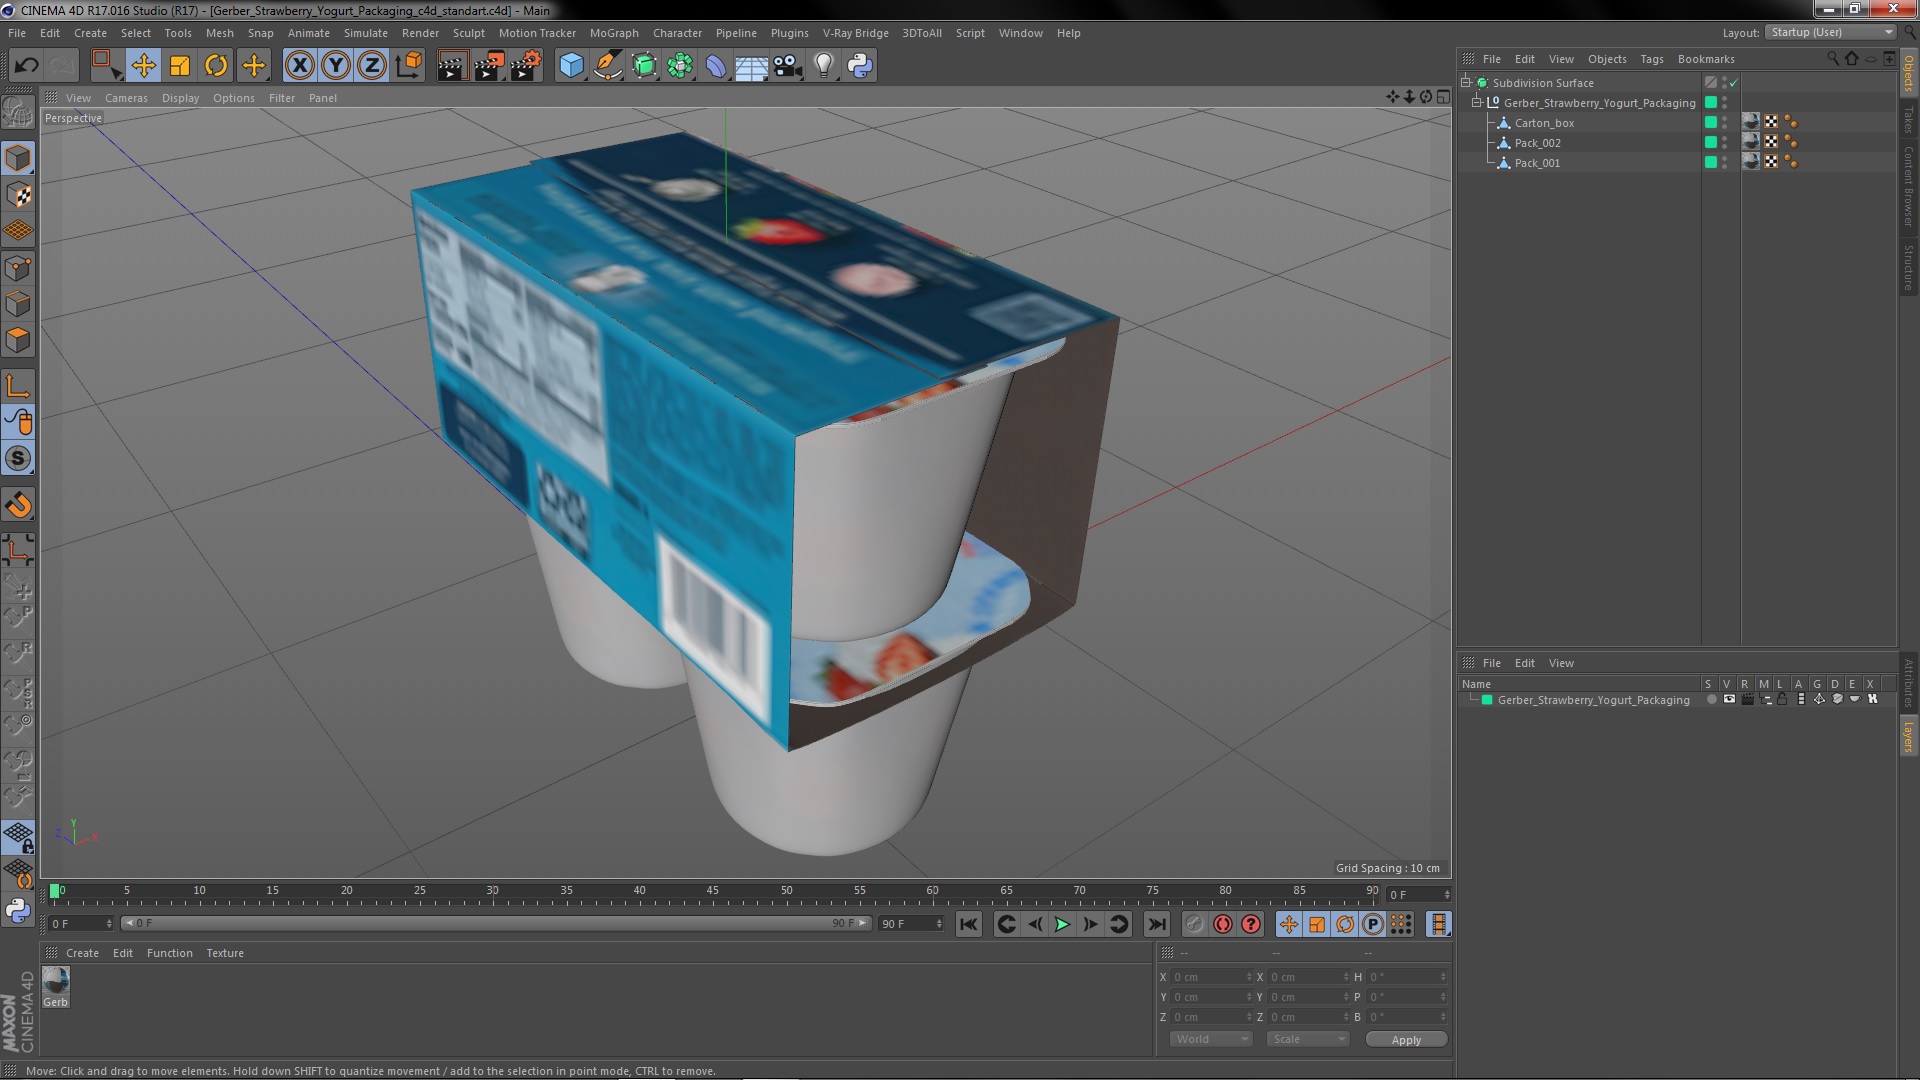The image size is (1920, 1080).
Task: Toggle Autokeying button
Action: tap(1222, 925)
